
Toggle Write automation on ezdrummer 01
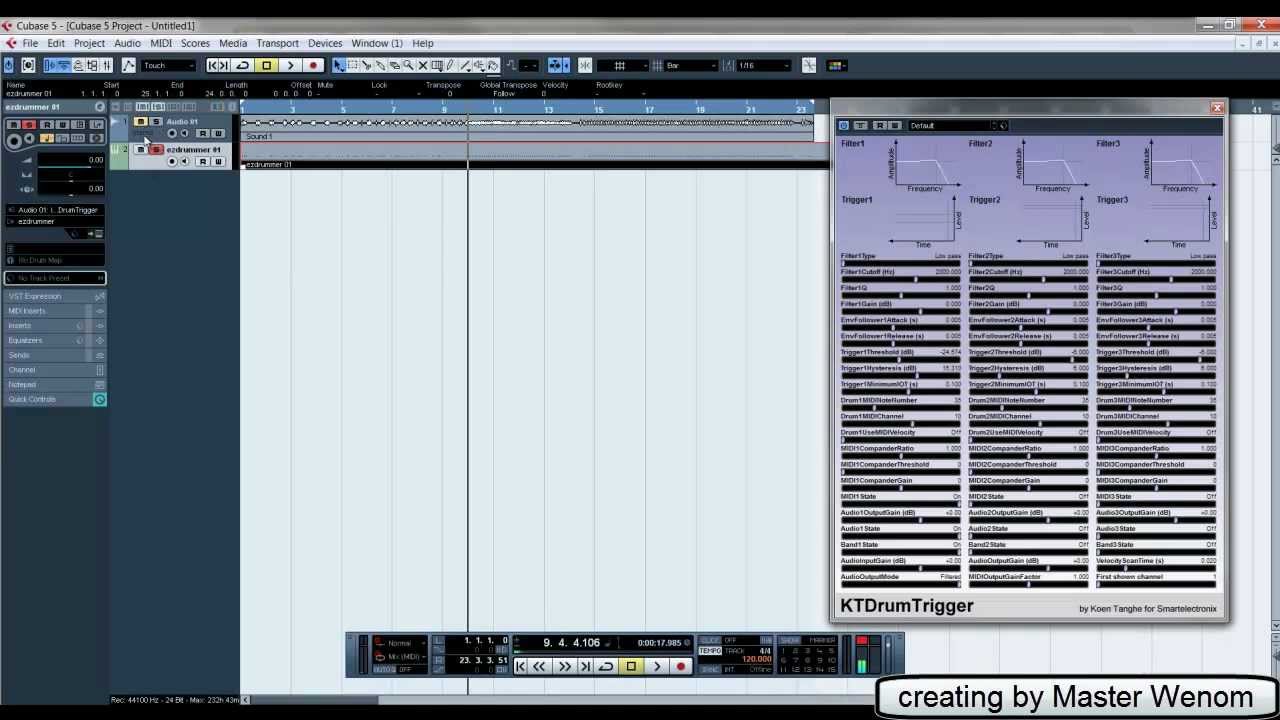point(217,161)
